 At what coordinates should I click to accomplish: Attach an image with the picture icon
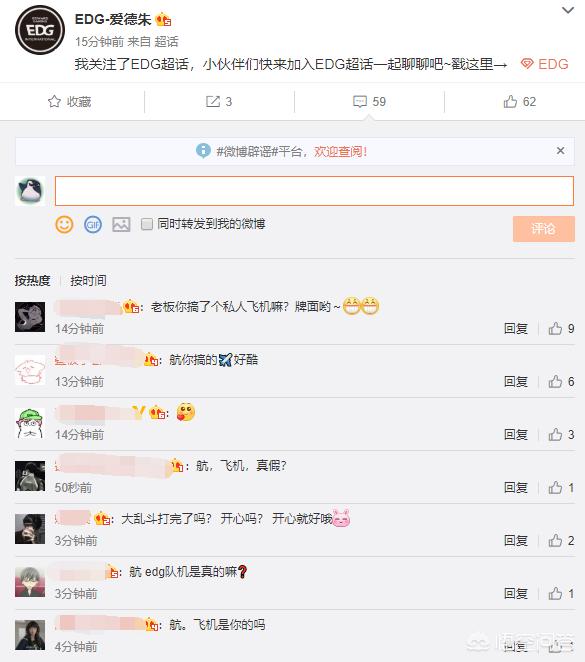[121, 225]
